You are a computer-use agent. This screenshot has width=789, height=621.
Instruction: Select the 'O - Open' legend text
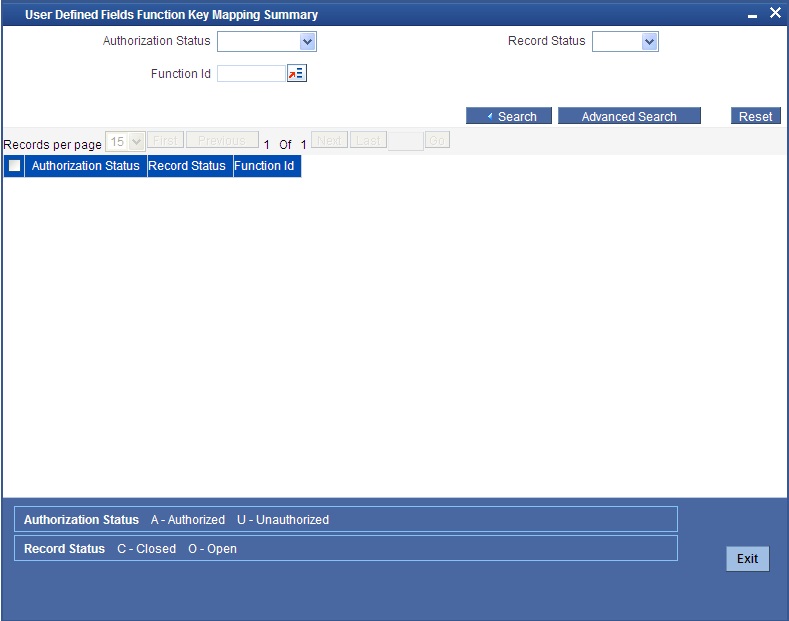tap(212, 549)
